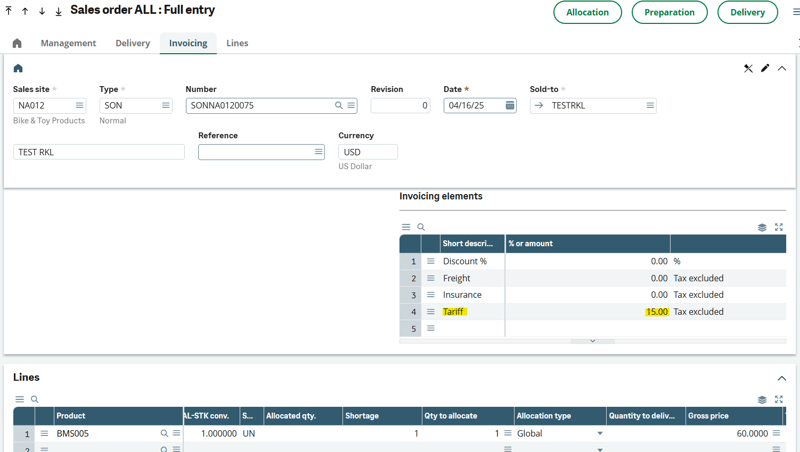Image resolution: width=800 pixels, height=452 pixels.
Task: Open the calendar picker for Date field
Action: click(510, 105)
